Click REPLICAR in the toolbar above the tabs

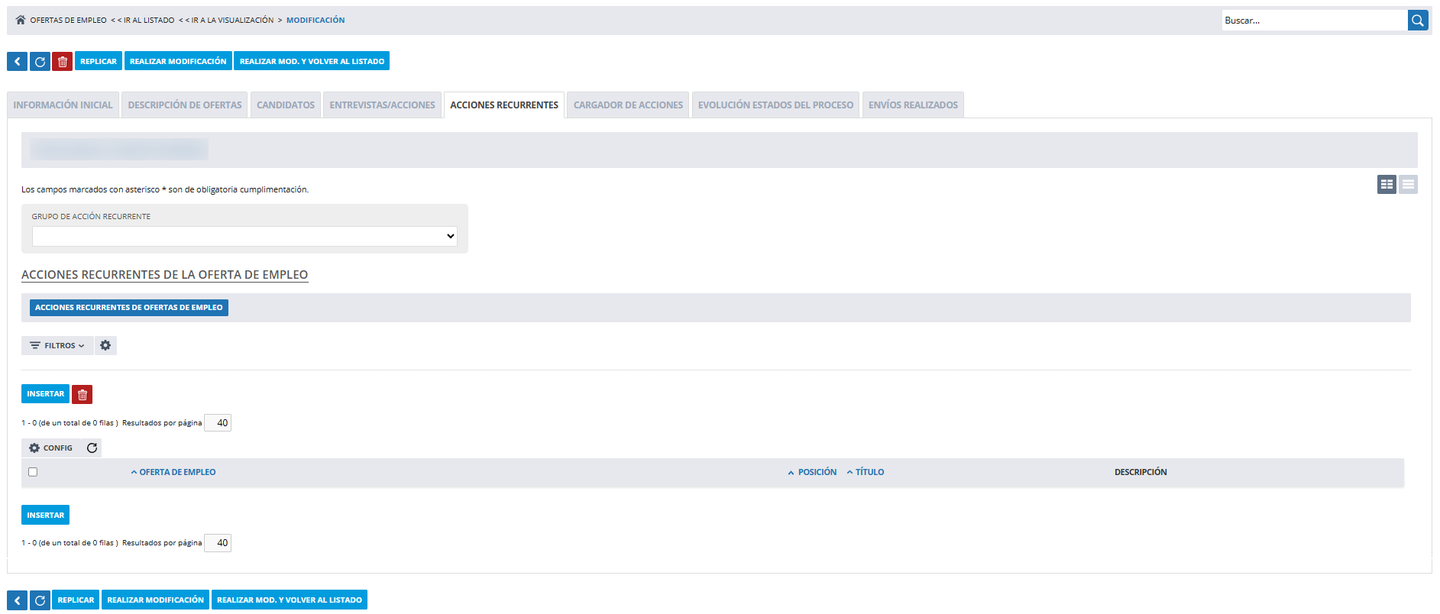coord(98,61)
